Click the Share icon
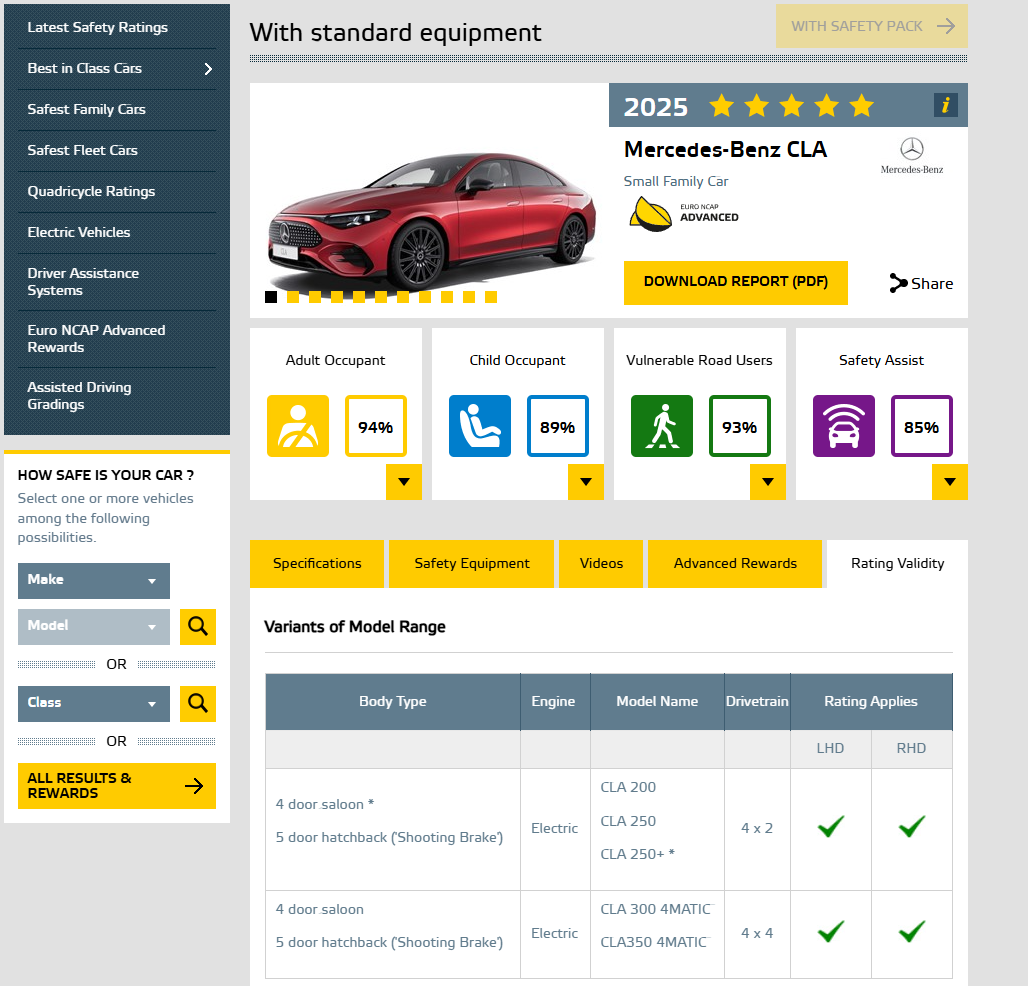 tap(898, 283)
